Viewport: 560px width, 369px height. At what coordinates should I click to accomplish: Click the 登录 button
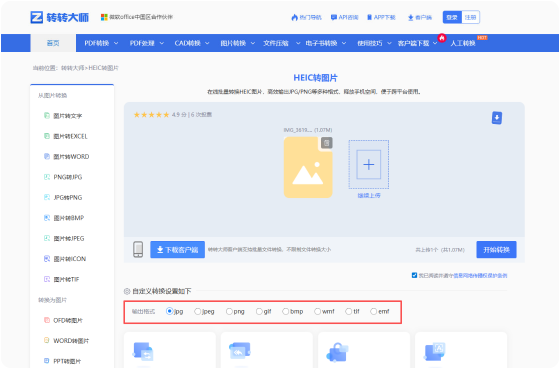[x=452, y=17]
